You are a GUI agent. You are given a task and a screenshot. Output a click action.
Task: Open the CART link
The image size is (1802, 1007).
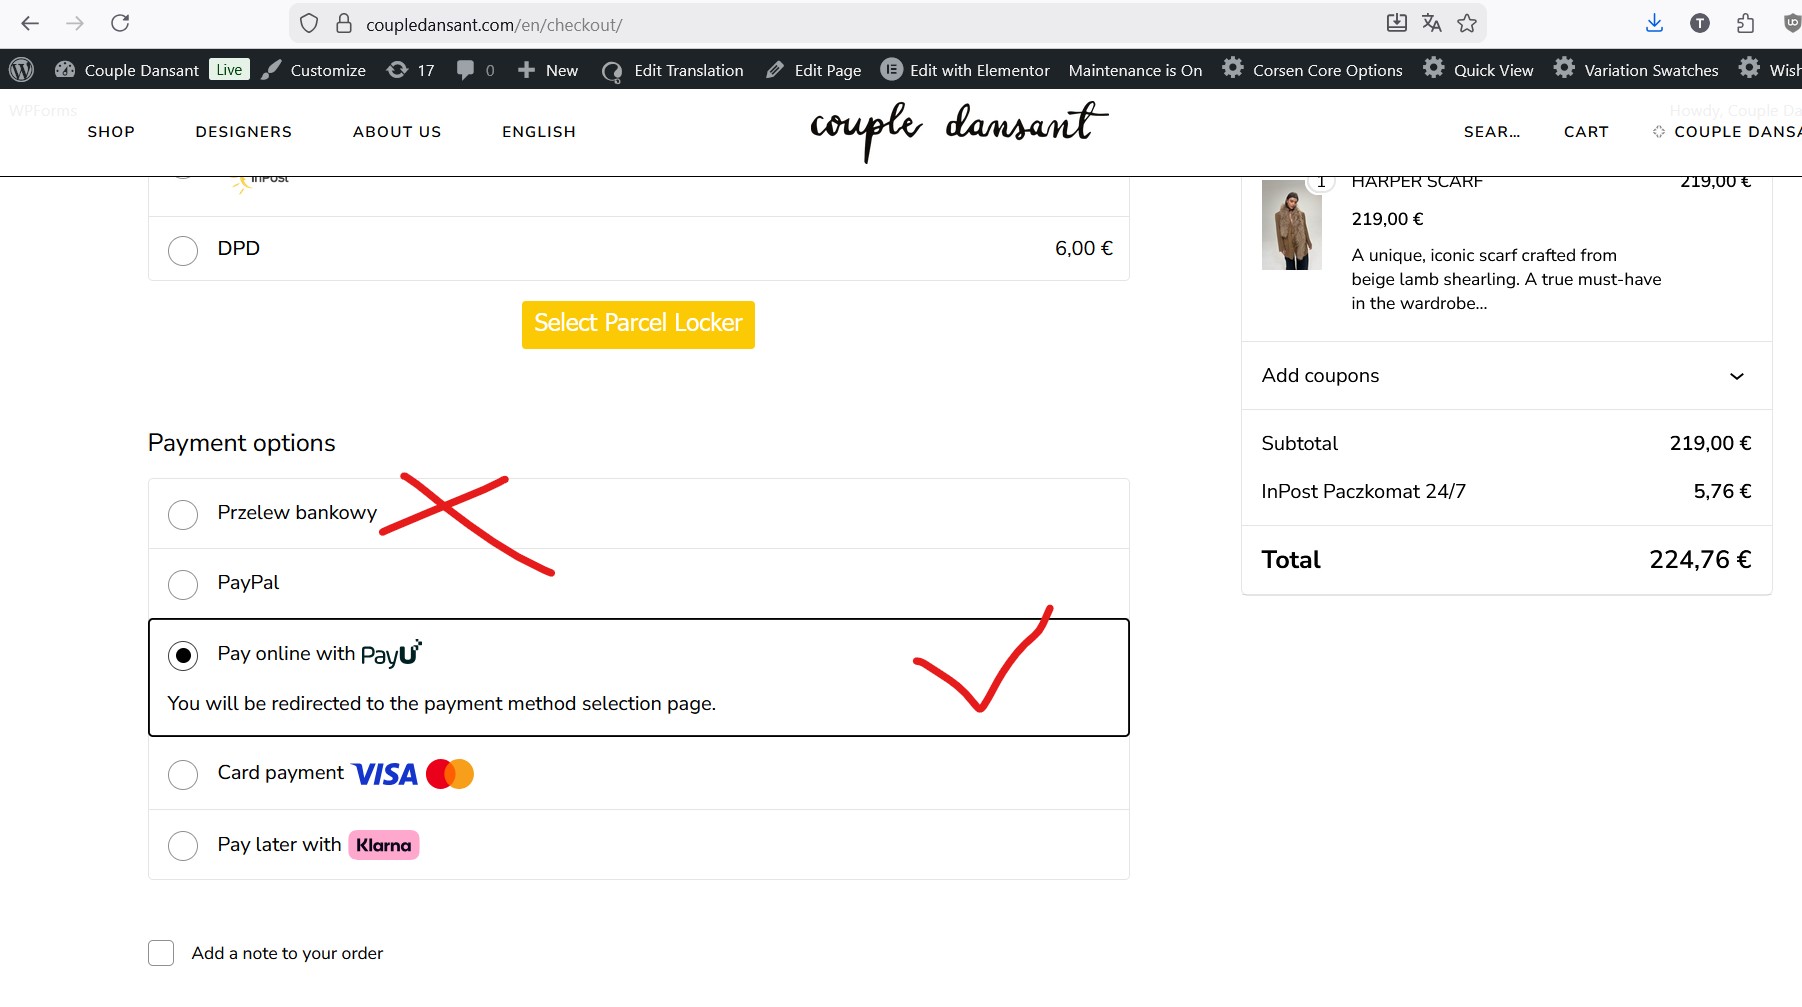tap(1586, 132)
